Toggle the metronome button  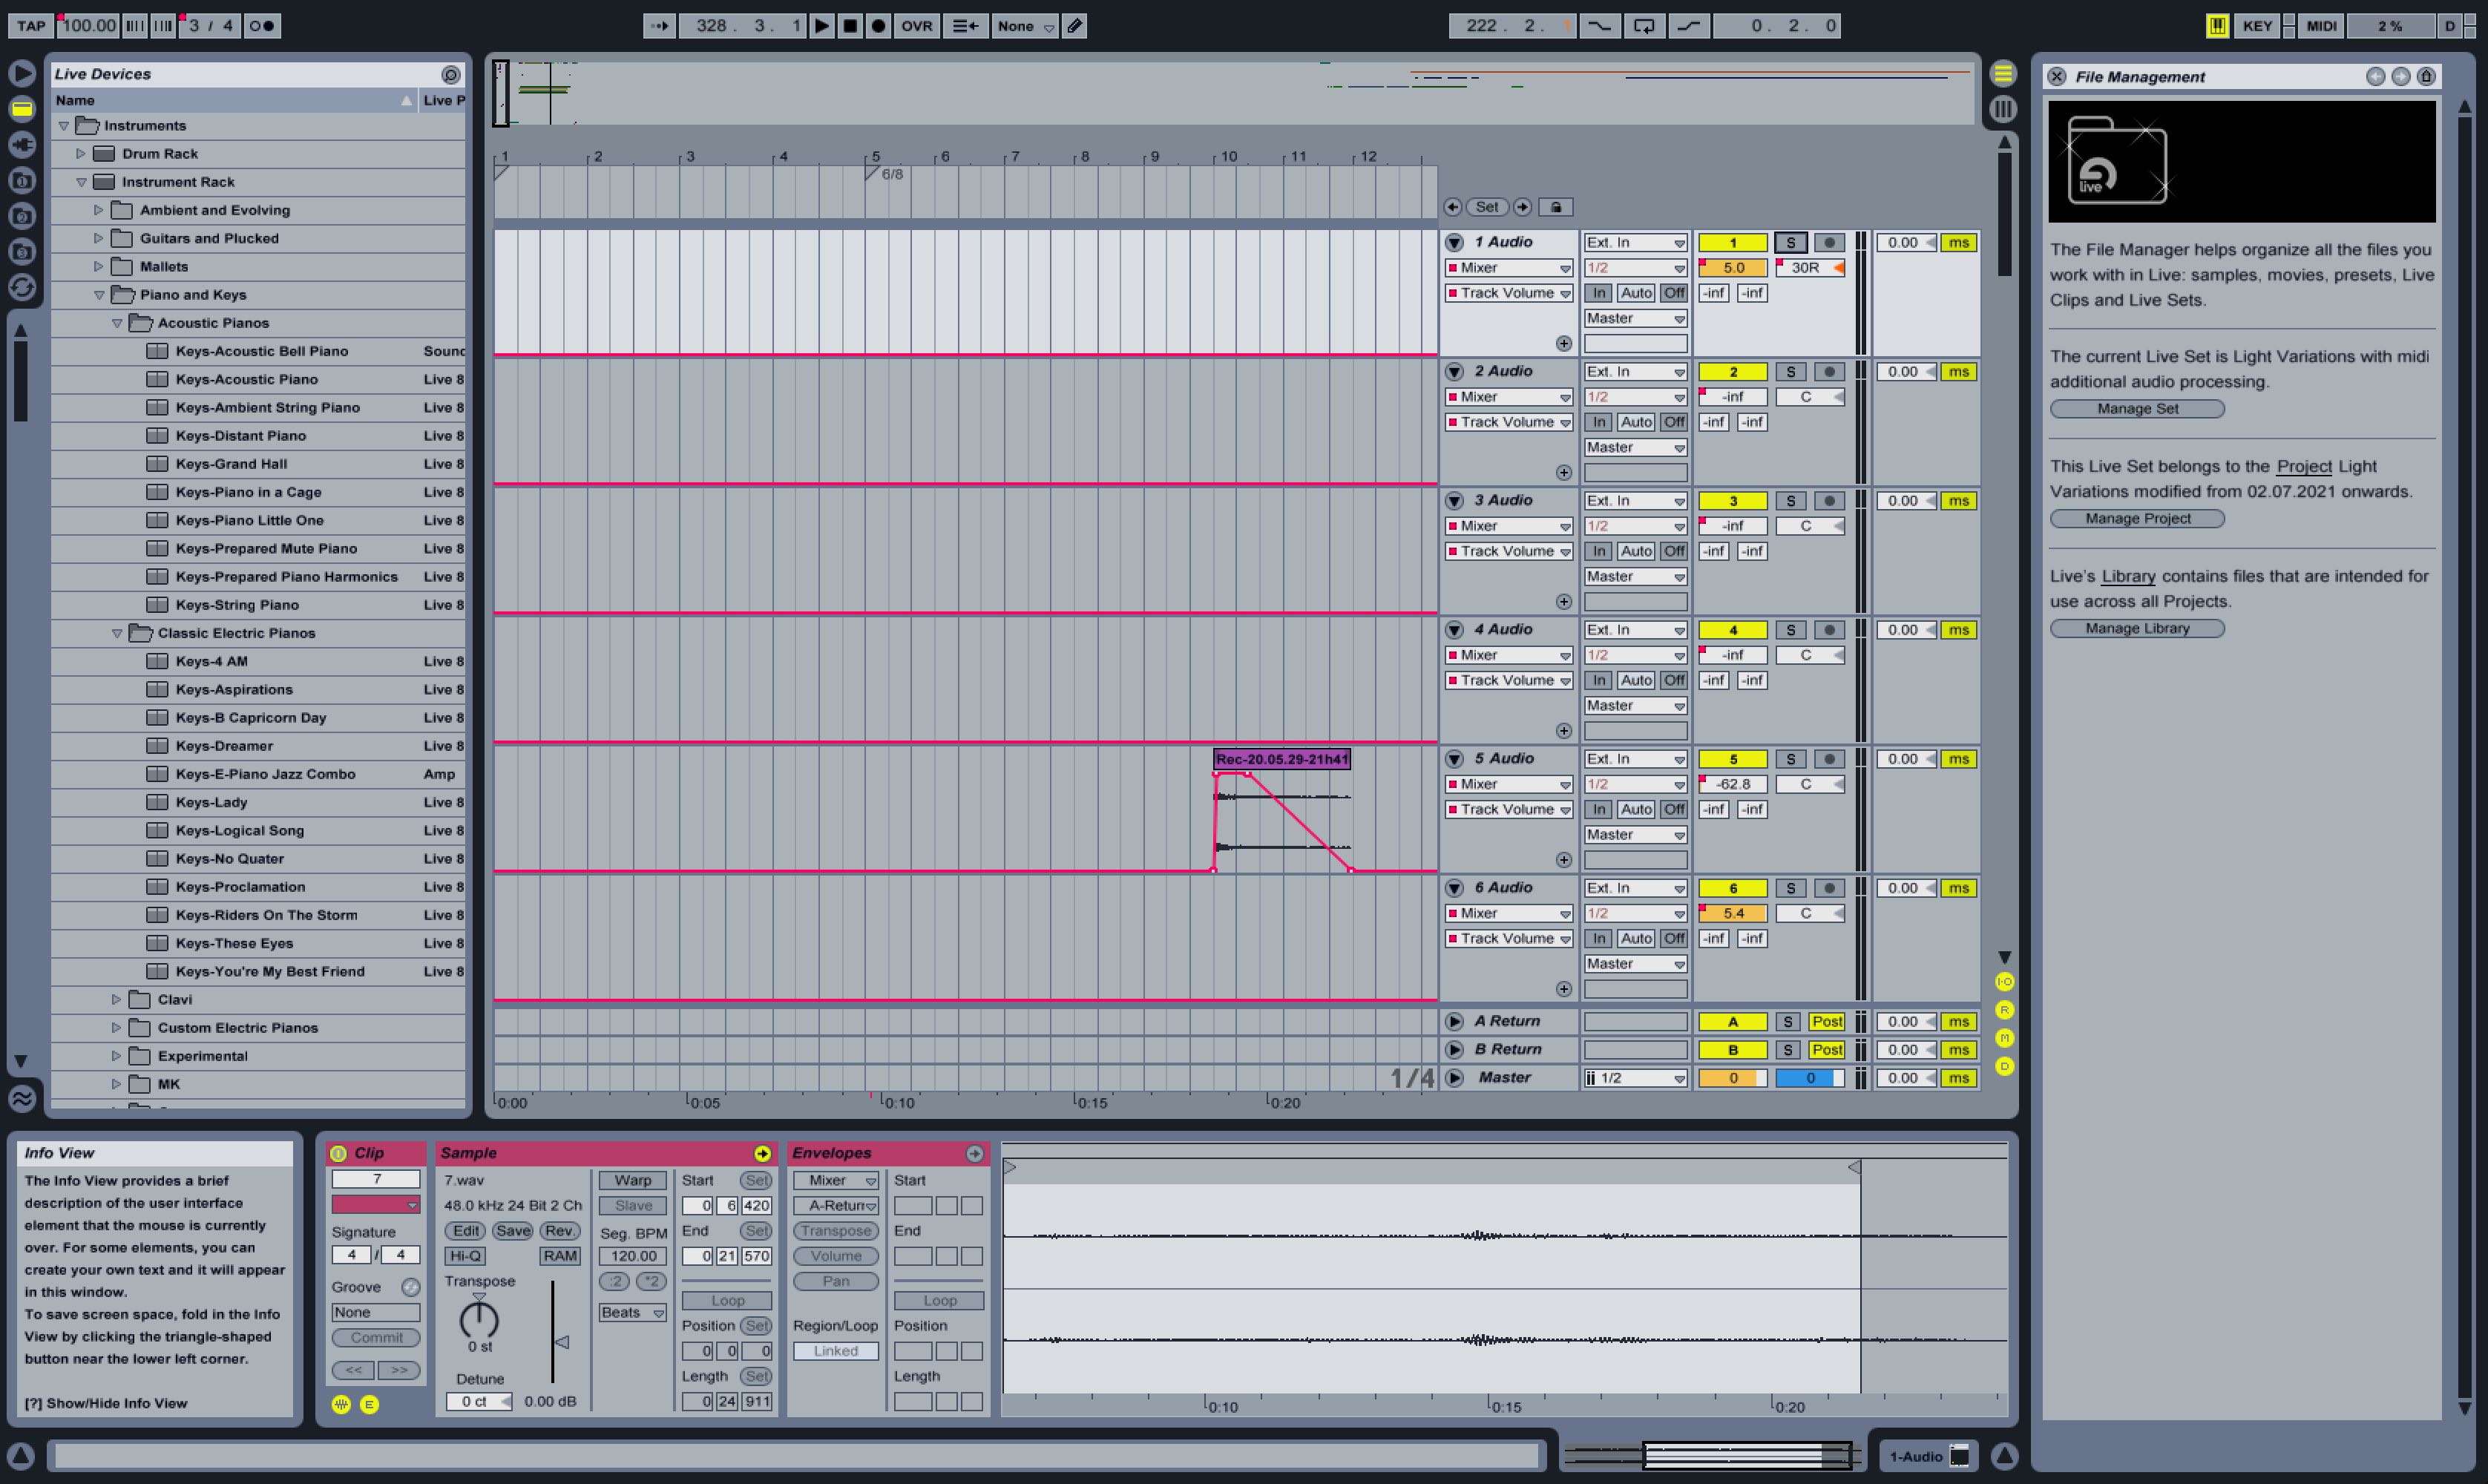coord(262,26)
